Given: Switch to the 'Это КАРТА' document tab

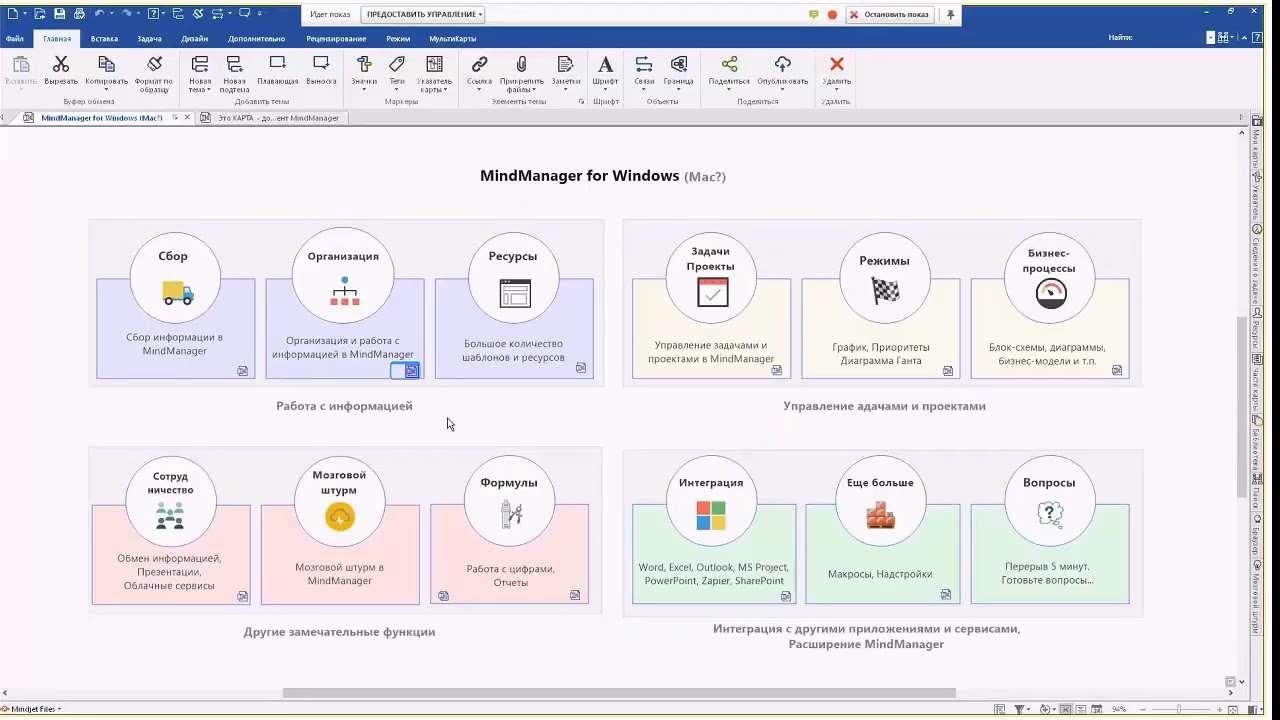Looking at the screenshot, I should (x=270, y=118).
